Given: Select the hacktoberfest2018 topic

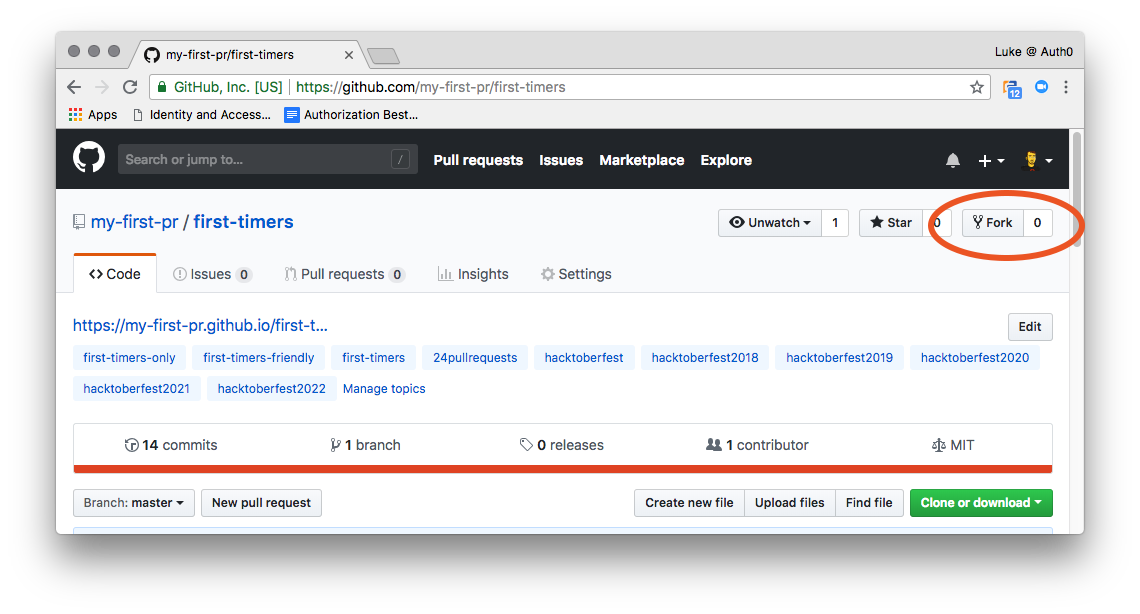Looking at the screenshot, I should tap(705, 358).
